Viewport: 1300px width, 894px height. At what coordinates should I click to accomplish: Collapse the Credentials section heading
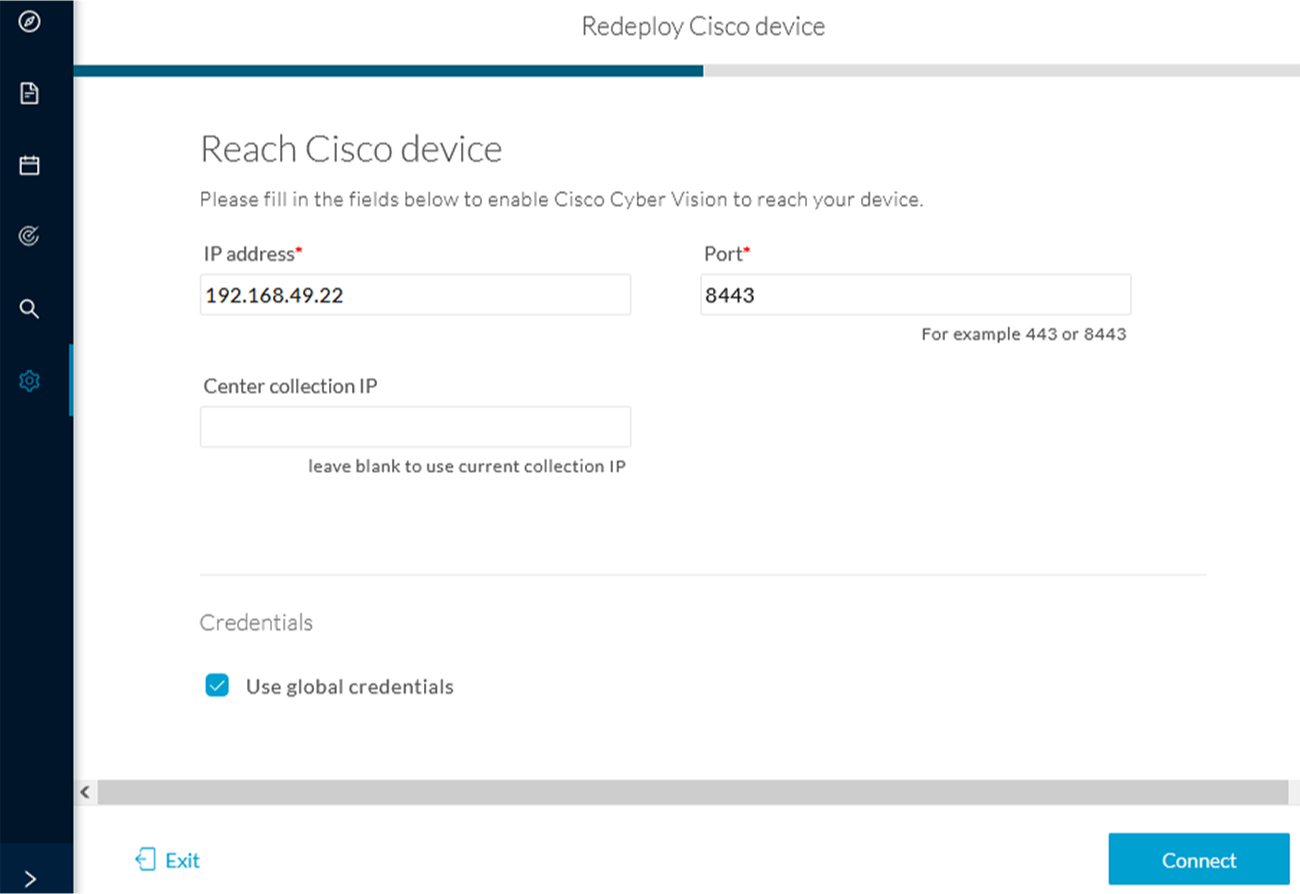pyautogui.click(x=256, y=622)
